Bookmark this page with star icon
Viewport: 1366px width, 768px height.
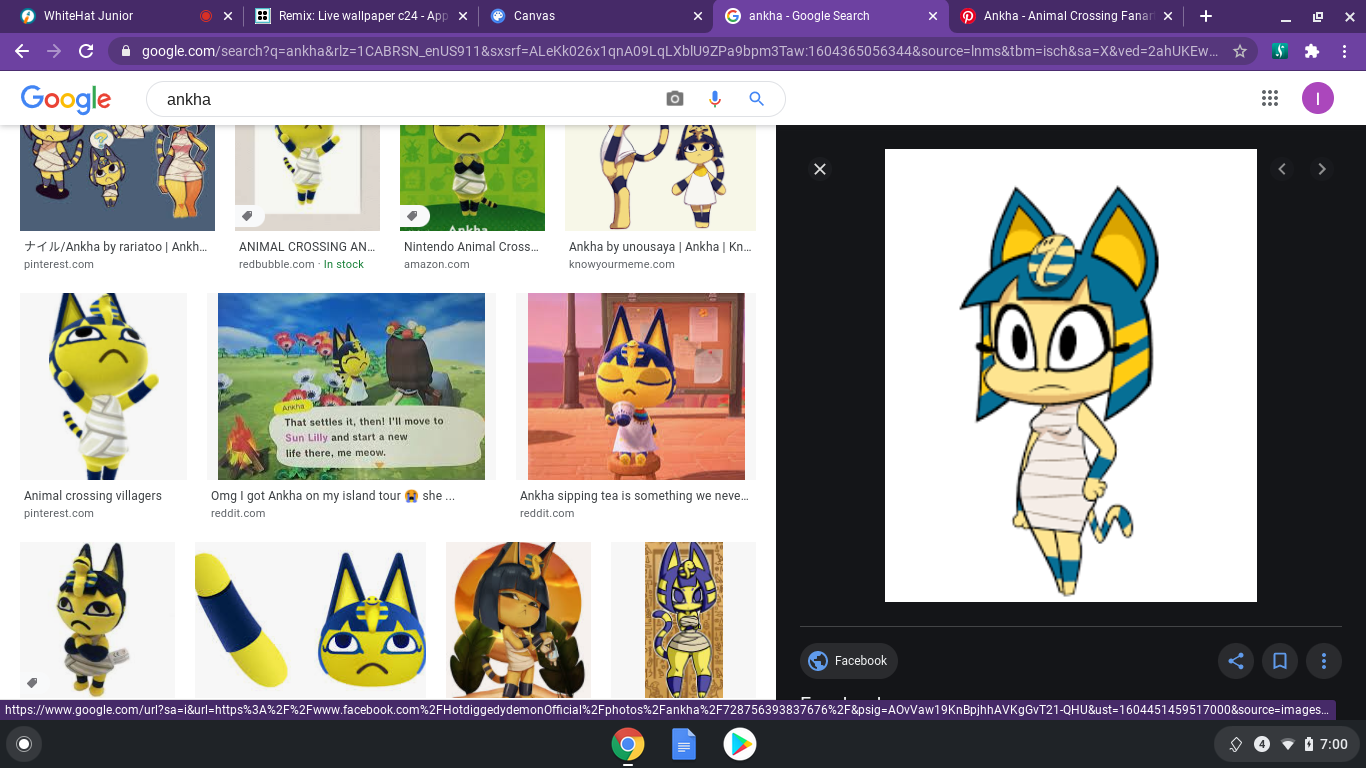pos(1240,51)
